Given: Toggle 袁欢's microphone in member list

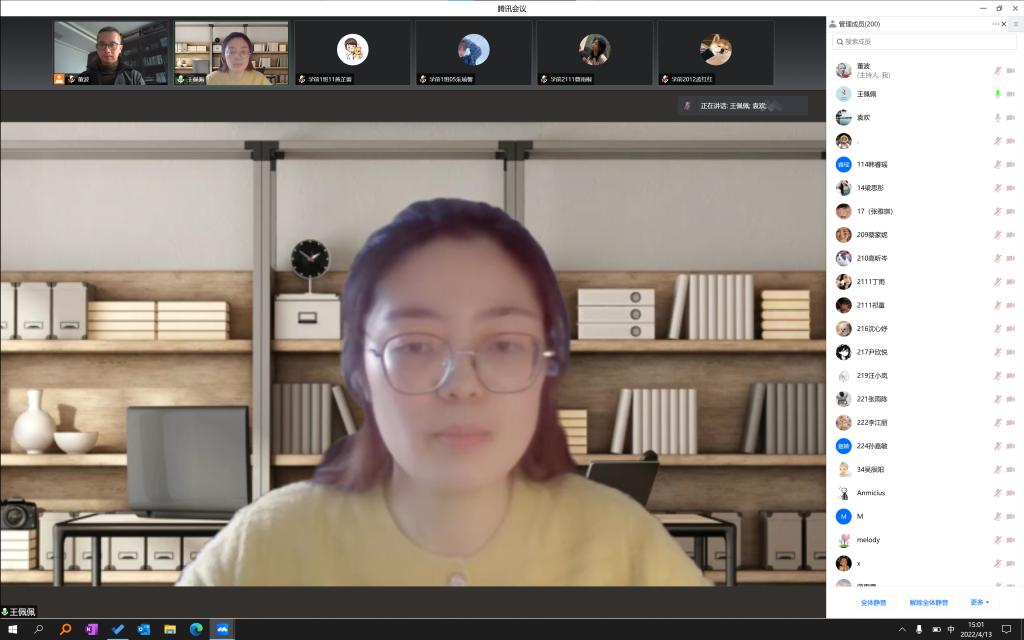Looking at the screenshot, I should pos(997,117).
